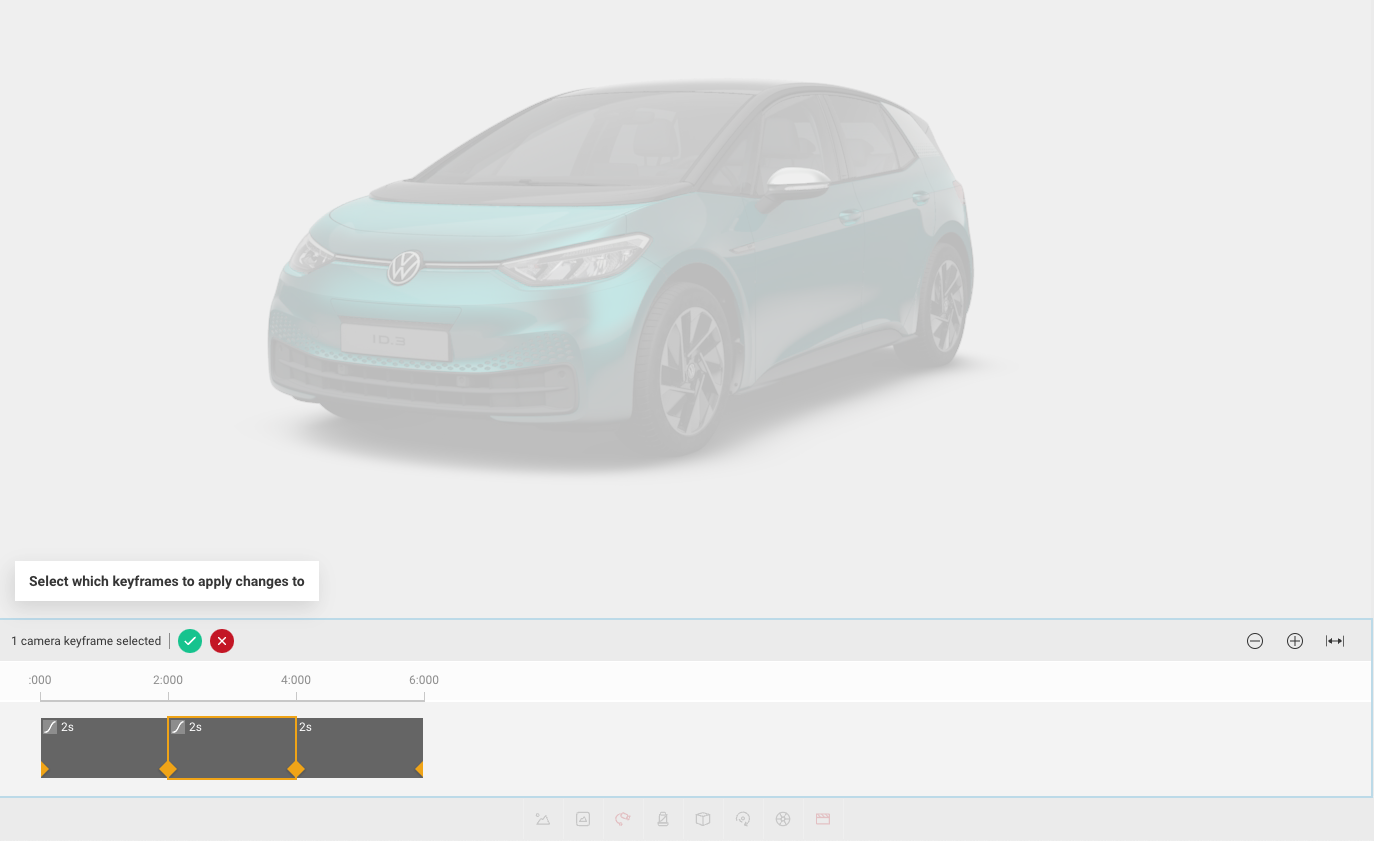
Task: Open the car seat interior tool
Action: tap(663, 819)
